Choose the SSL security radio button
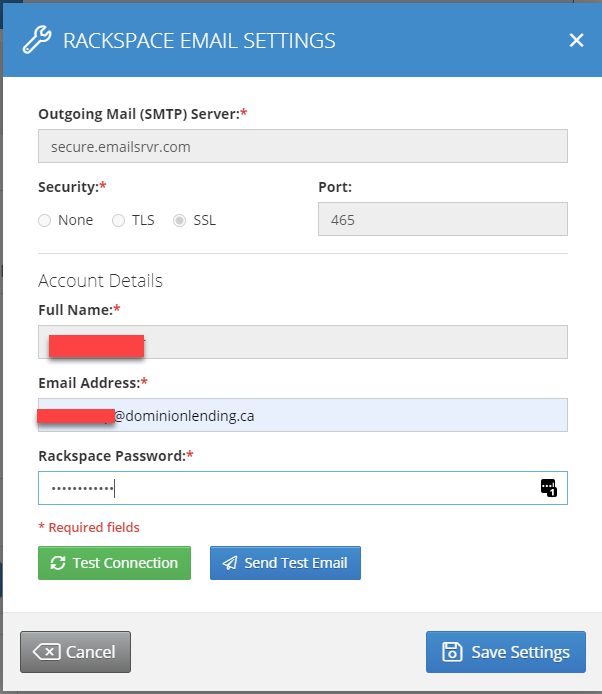Viewport: 602px width, 694px height. 179,220
